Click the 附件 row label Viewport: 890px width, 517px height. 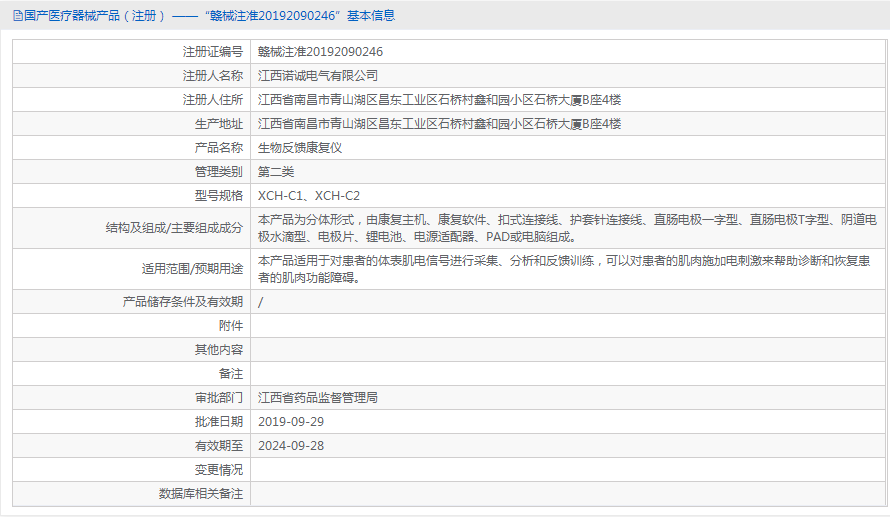click(x=230, y=325)
